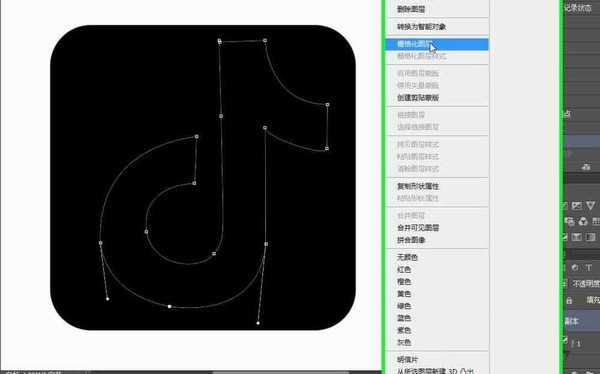Click the anchor at the flag's upper right tip
Screen dimensions: 600x374
click(x=327, y=105)
